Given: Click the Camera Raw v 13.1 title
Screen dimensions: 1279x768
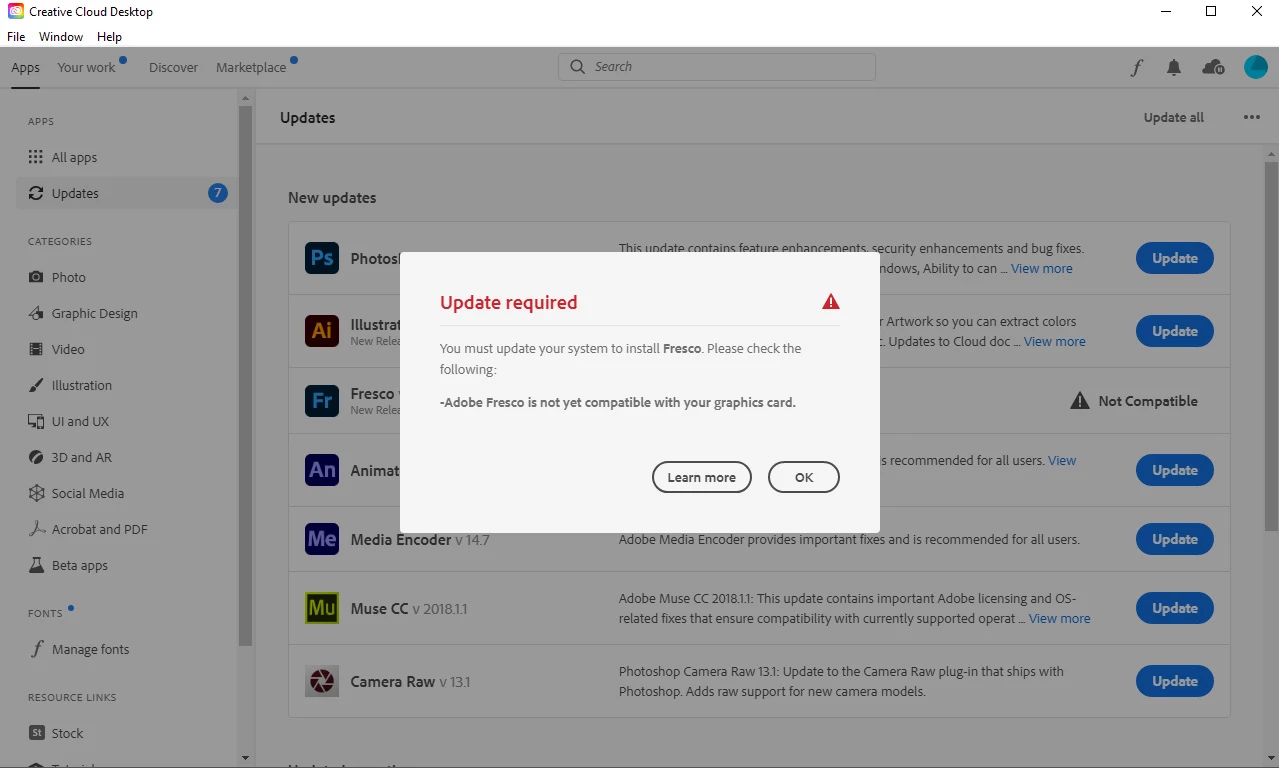Looking at the screenshot, I should [x=410, y=681].
